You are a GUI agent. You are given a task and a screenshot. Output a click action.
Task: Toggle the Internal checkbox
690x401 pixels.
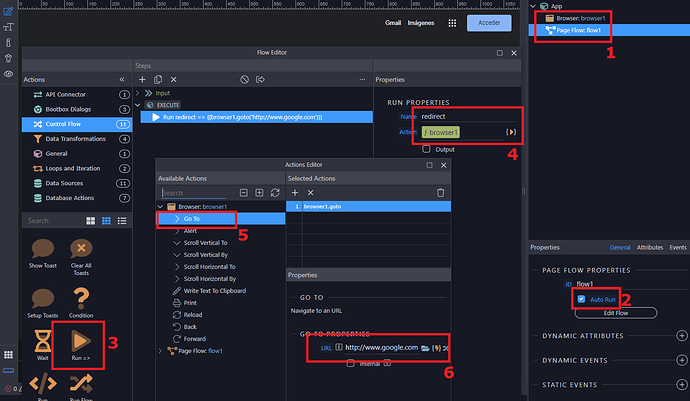(x=350, y=364)
